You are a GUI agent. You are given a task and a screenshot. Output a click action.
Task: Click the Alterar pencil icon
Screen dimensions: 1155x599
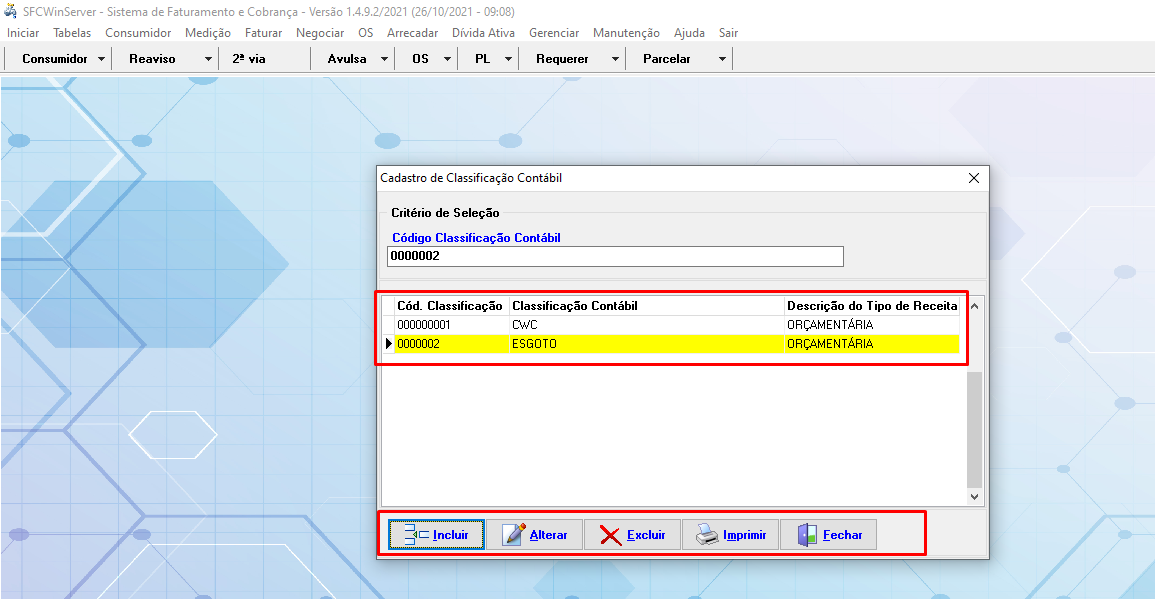click(514, 535)
